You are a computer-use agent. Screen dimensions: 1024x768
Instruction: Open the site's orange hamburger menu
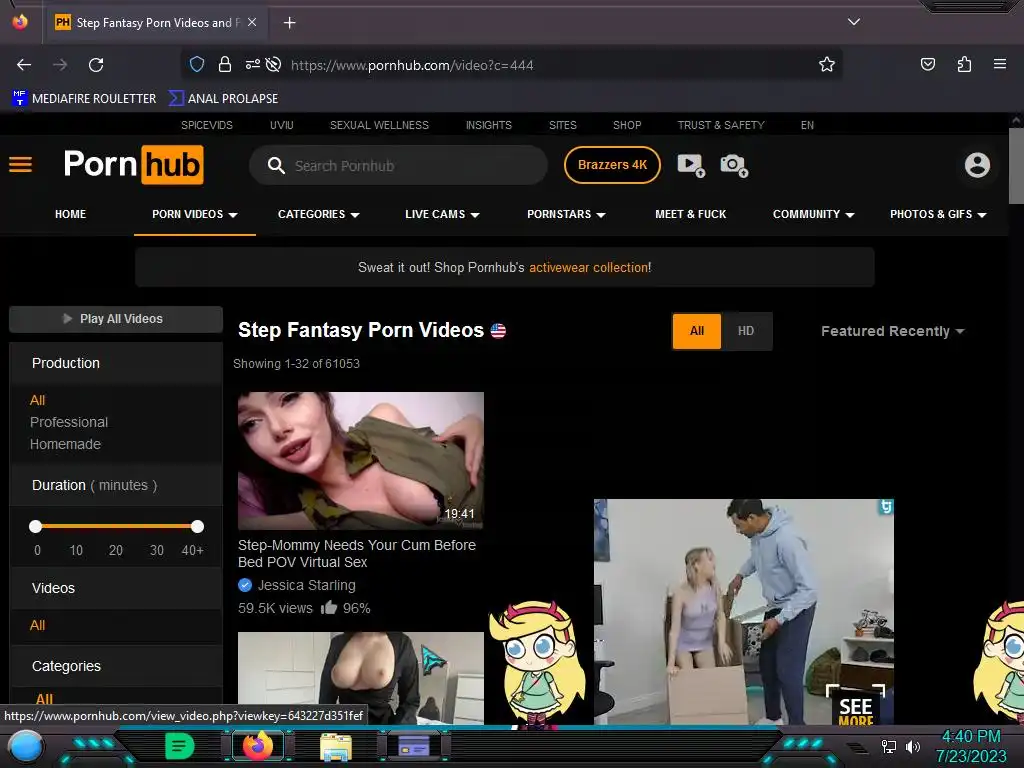coord(20,165)
